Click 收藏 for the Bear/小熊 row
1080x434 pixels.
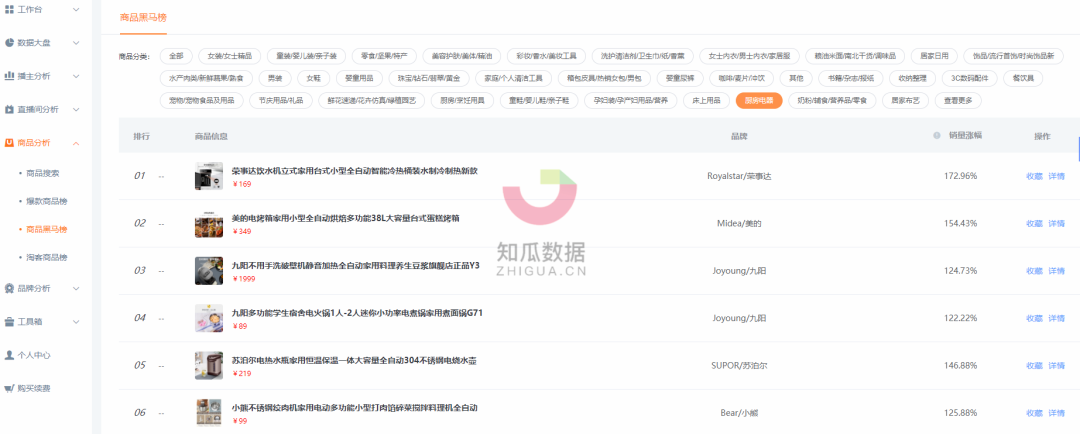1034,413
